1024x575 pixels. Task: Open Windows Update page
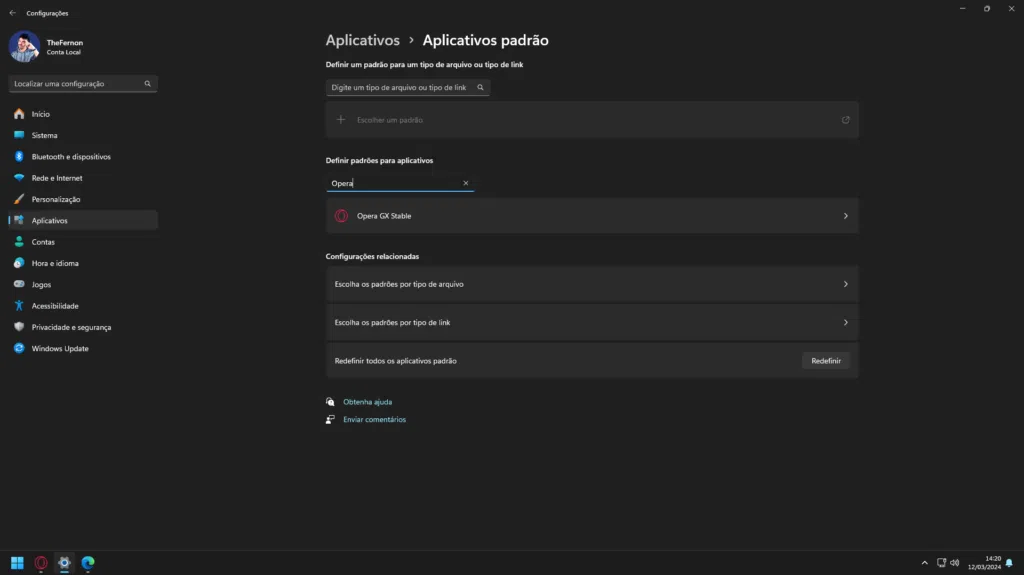pos(83,348)
